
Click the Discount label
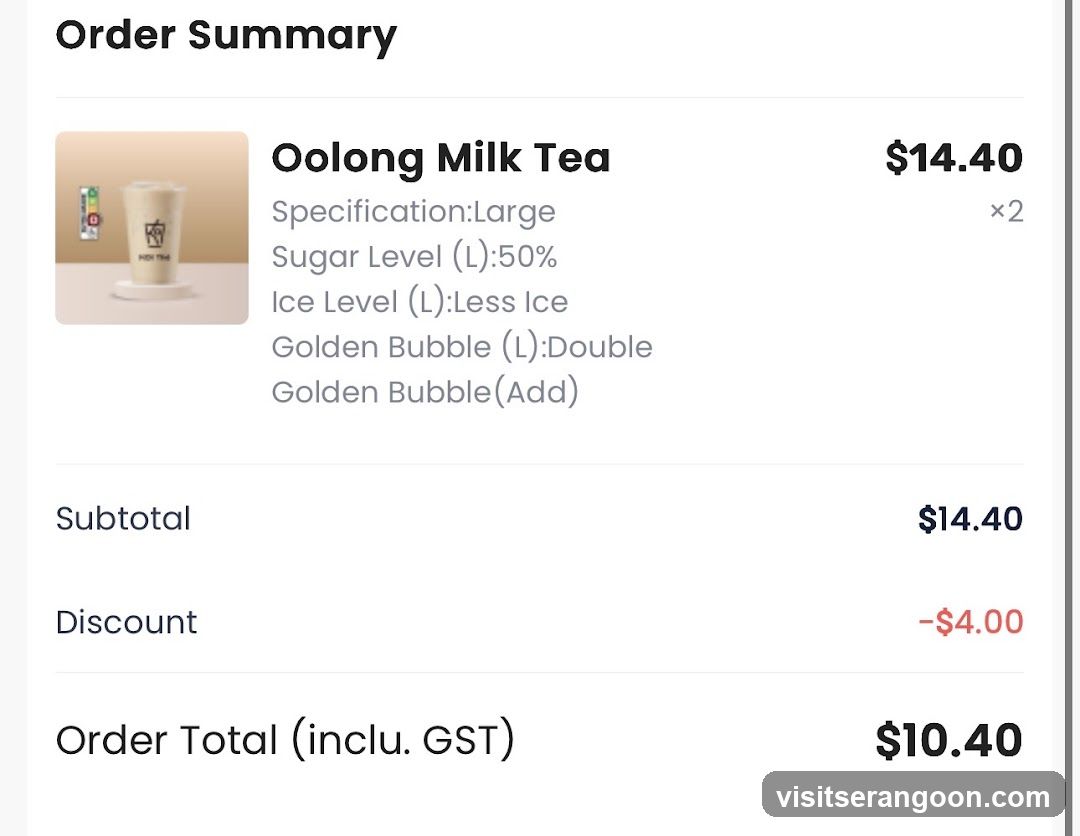pyautogui.click(x=126, y=622)
